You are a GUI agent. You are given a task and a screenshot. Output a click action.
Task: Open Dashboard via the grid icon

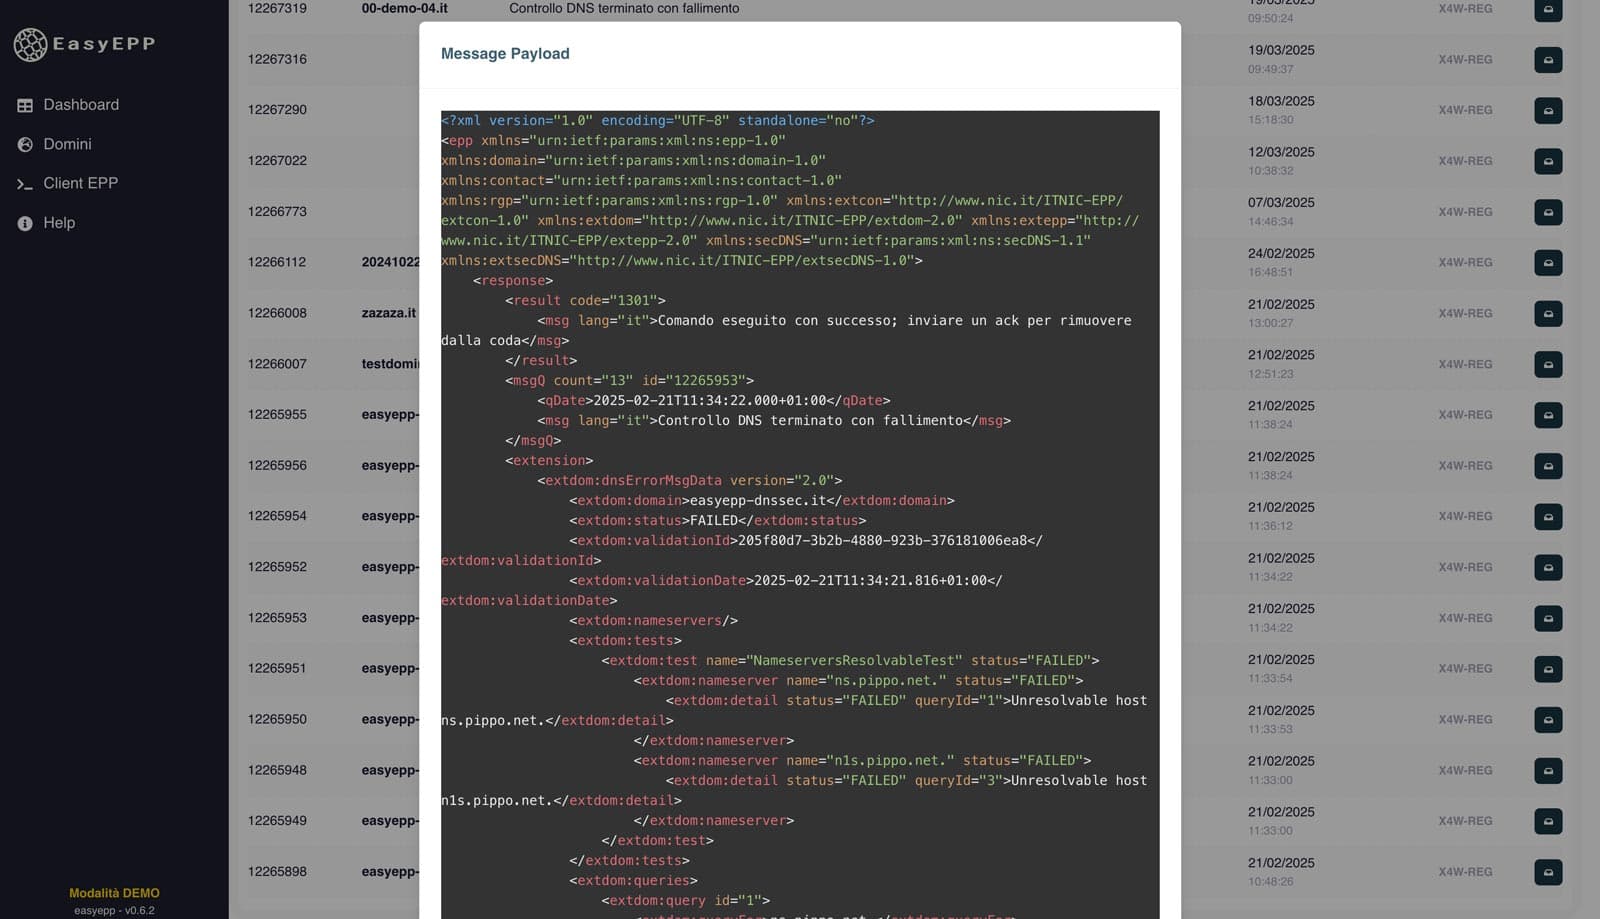click(x=25, y=104)
